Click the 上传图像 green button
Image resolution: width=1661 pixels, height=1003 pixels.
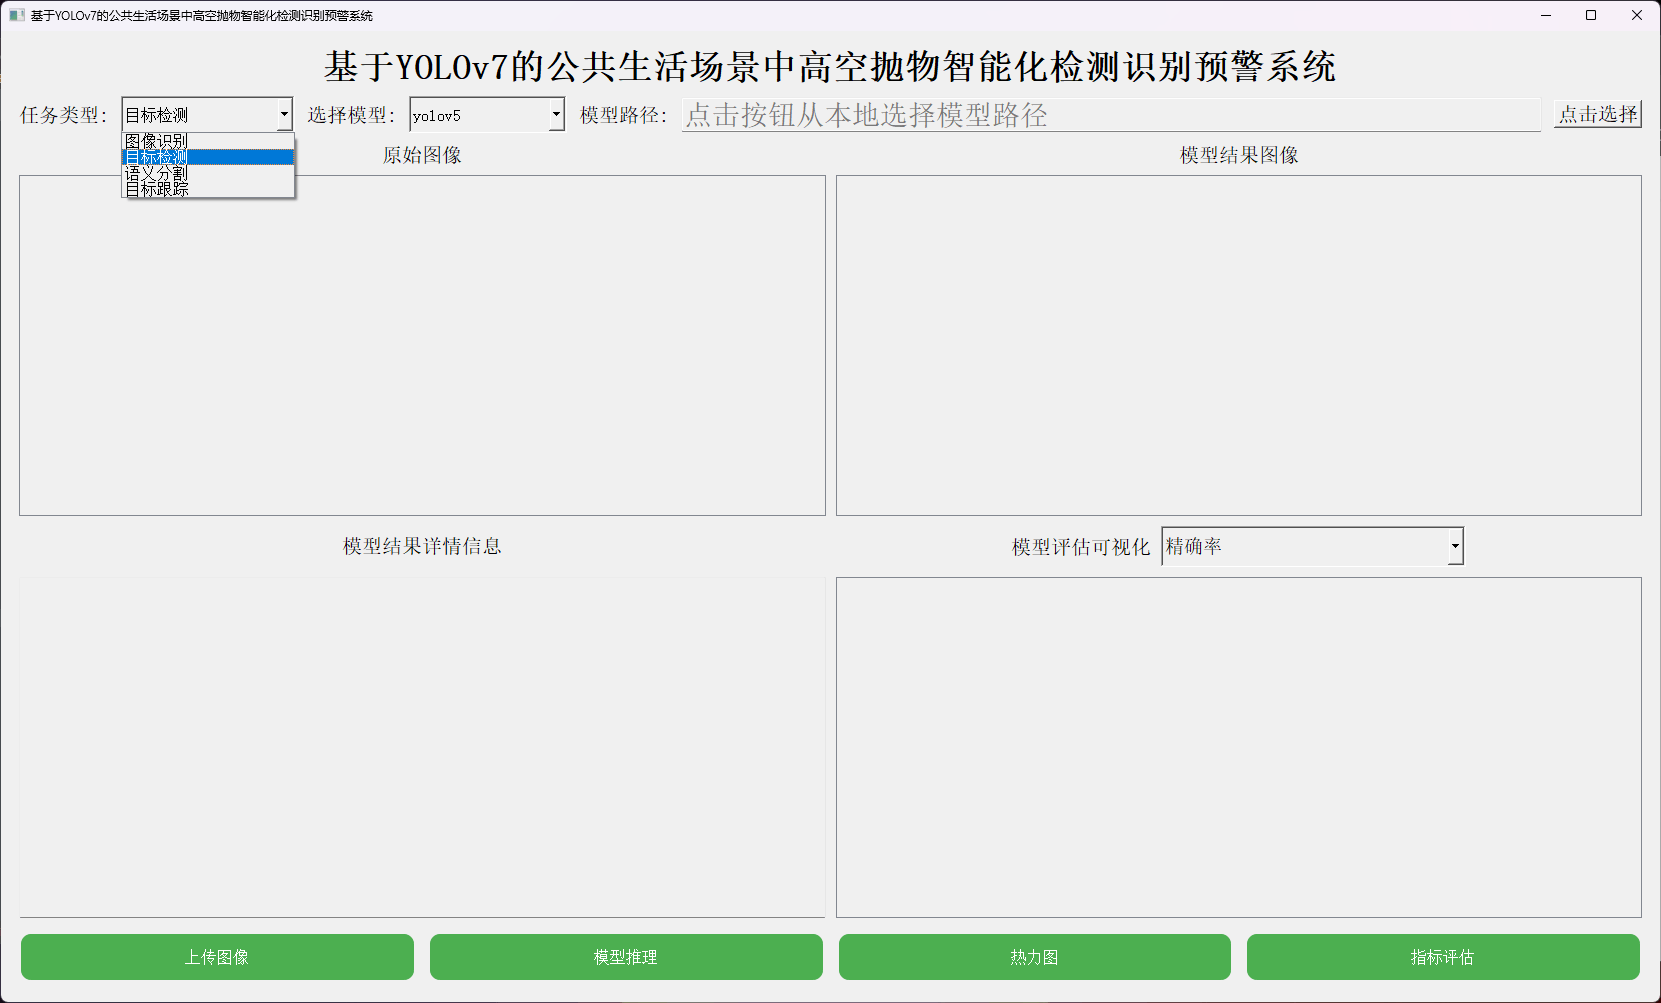coord(217,957)
